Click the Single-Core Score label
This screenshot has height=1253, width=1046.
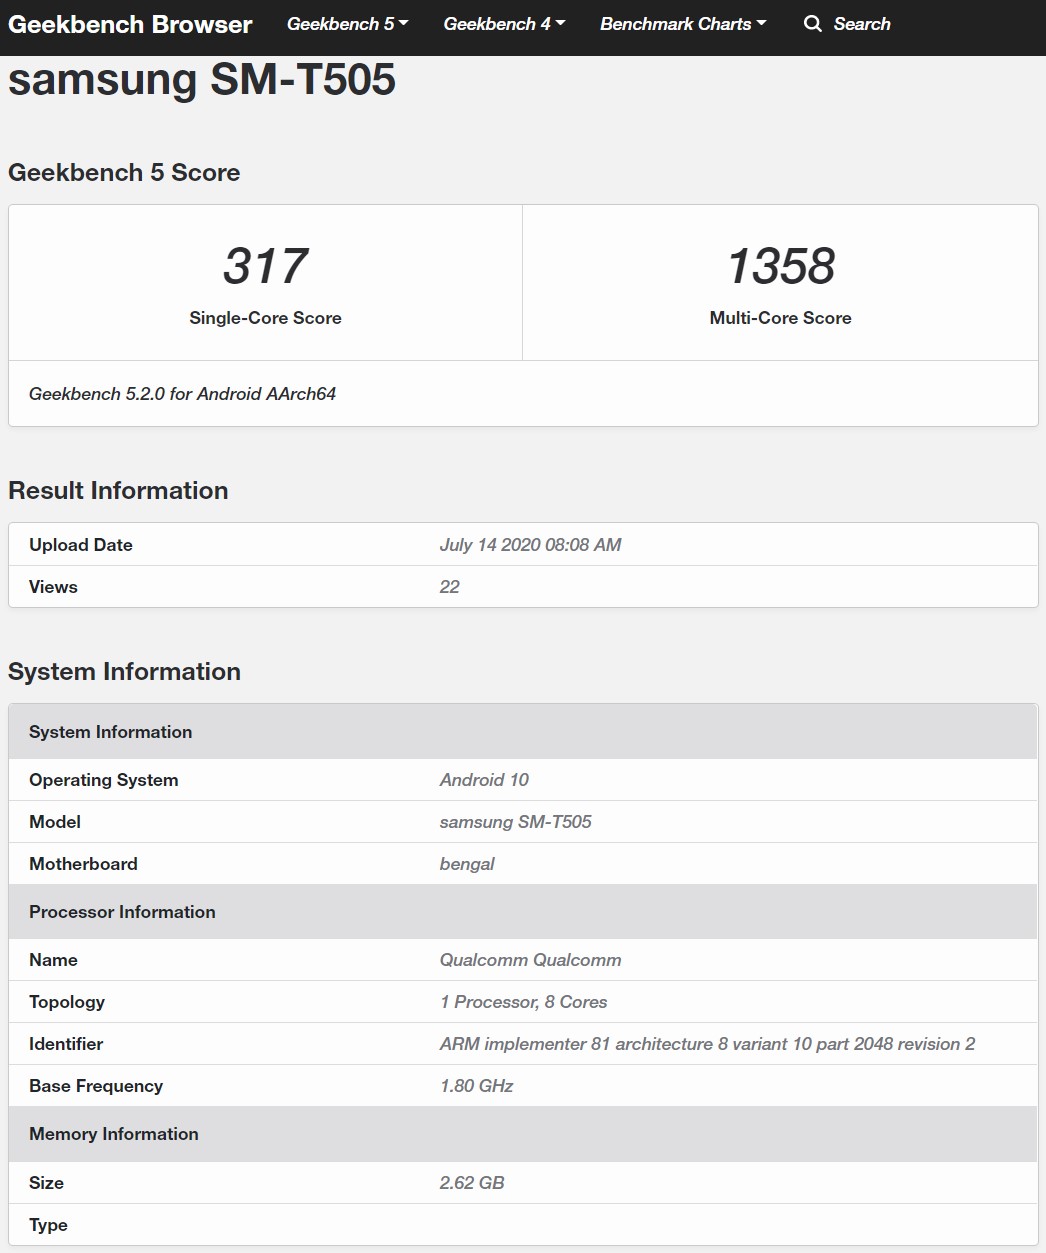(265, 318)
